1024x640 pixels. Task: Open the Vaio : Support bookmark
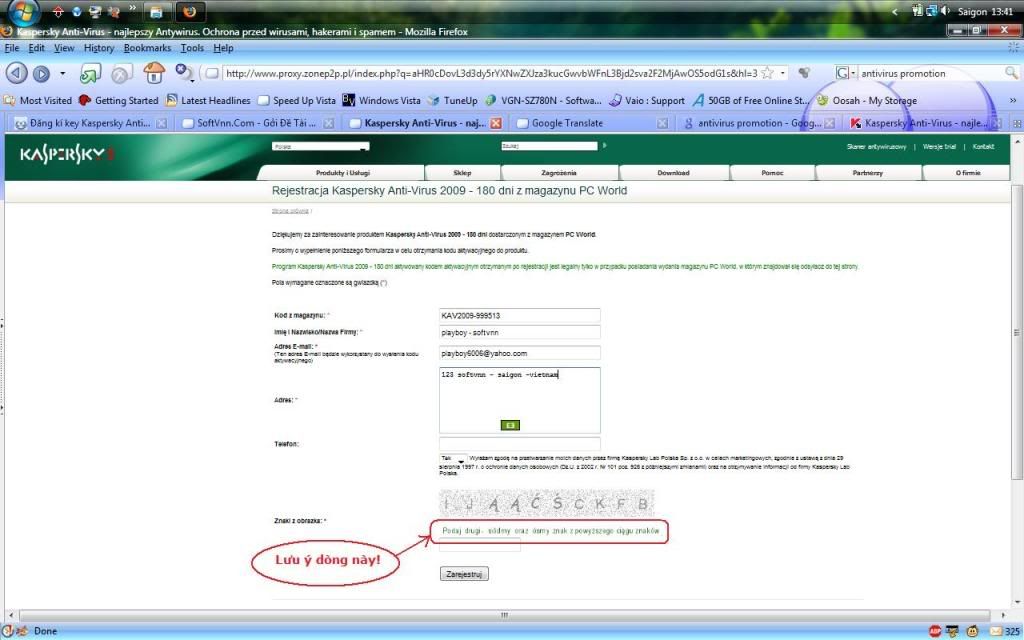[647, 101]
